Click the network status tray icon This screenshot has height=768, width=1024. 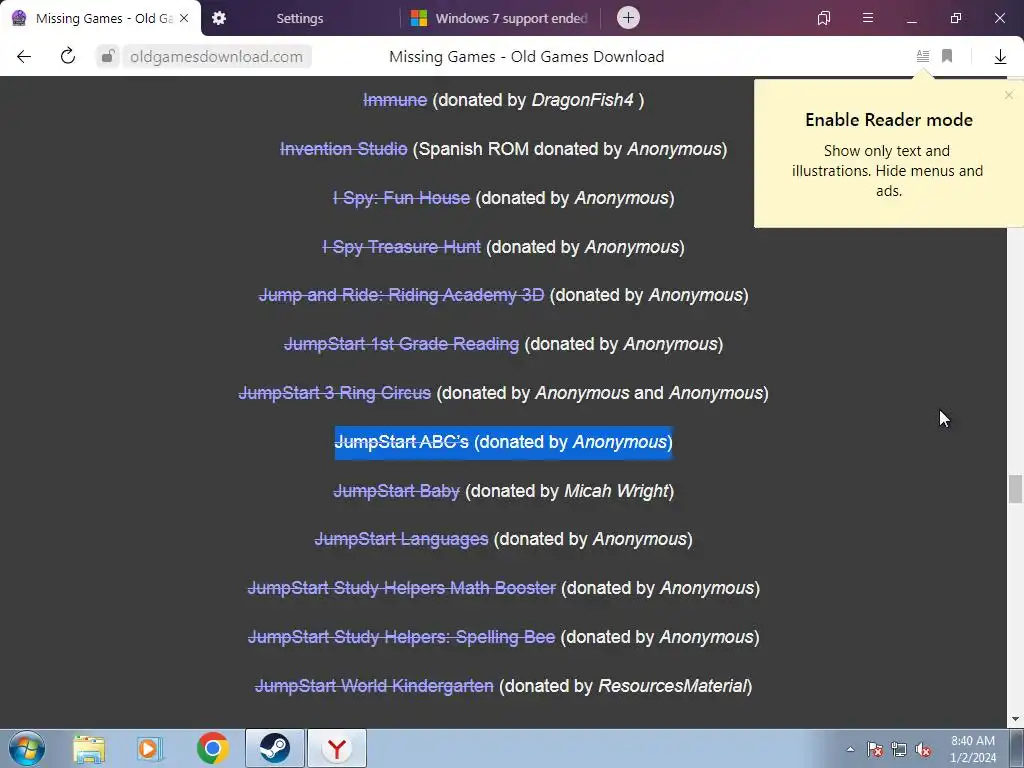click(x=899, y=750)
